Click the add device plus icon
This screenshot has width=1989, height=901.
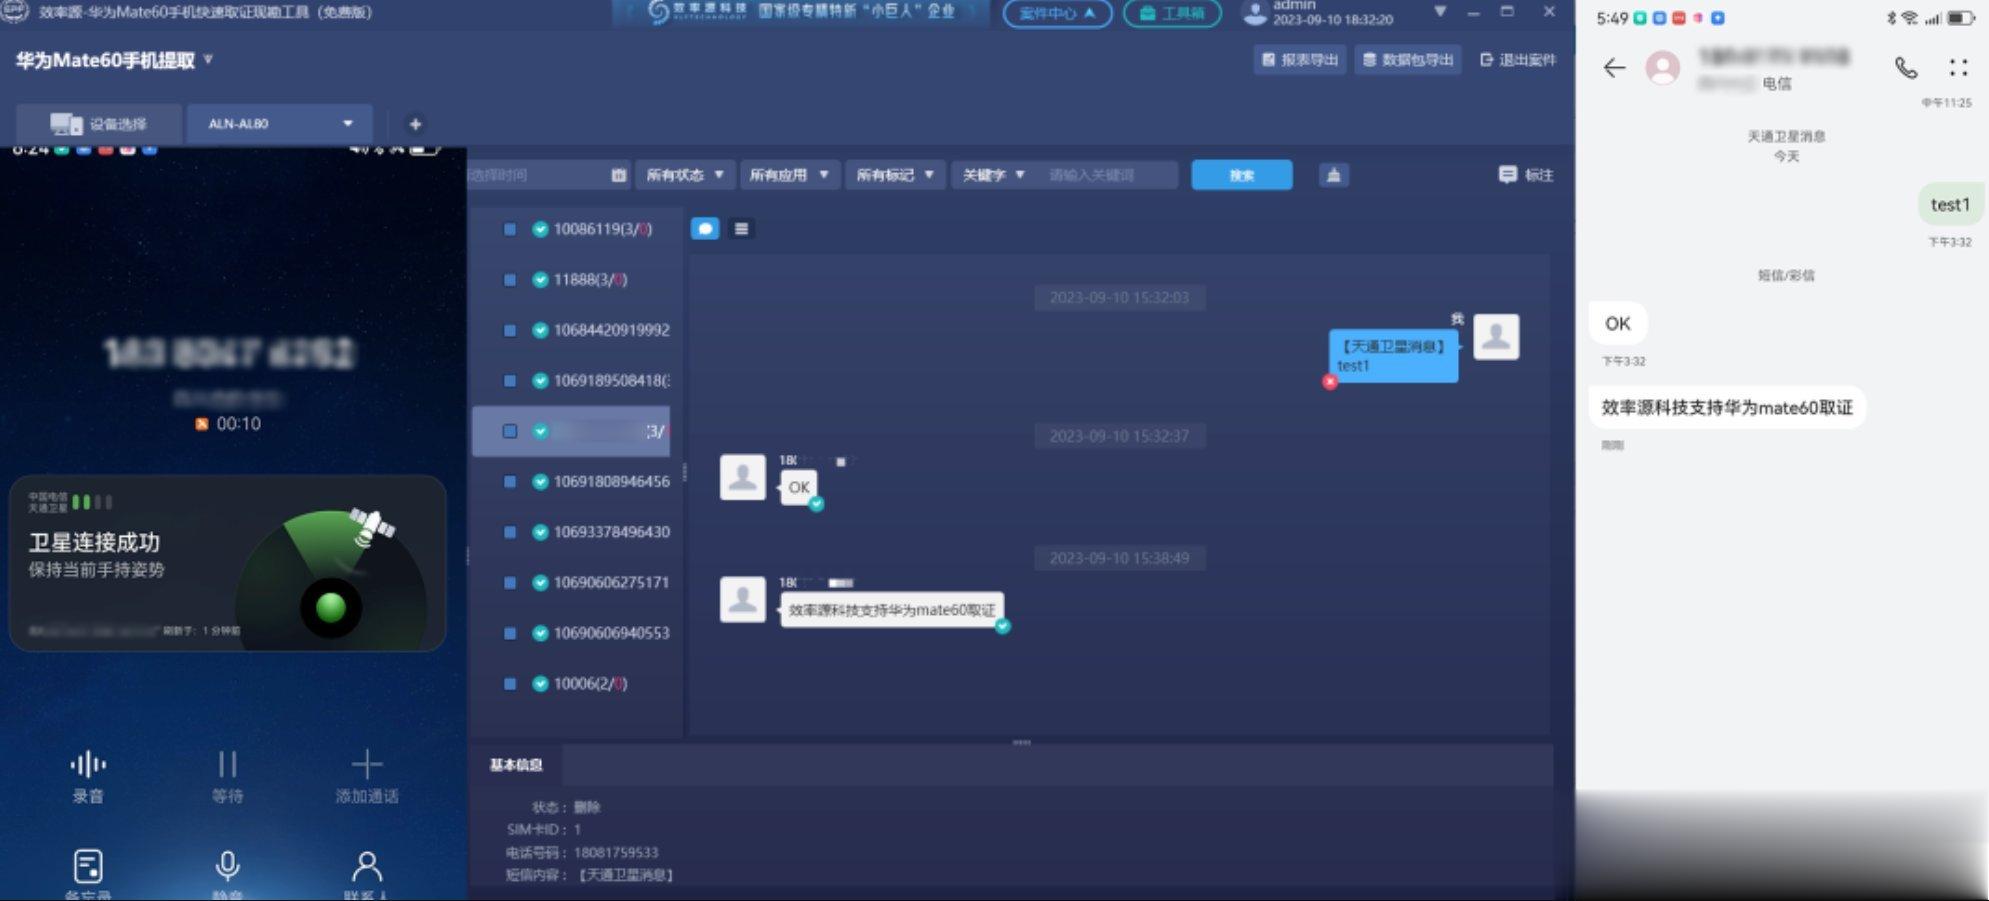415,124
